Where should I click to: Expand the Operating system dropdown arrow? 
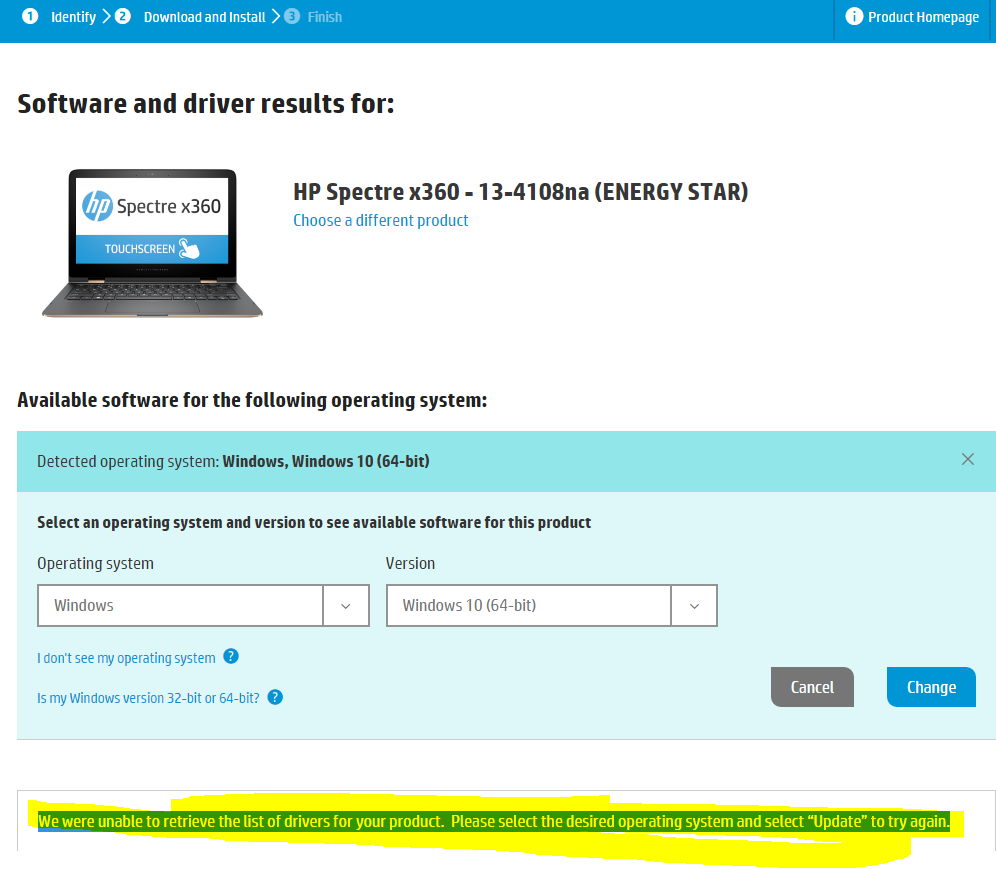point(346,606)
